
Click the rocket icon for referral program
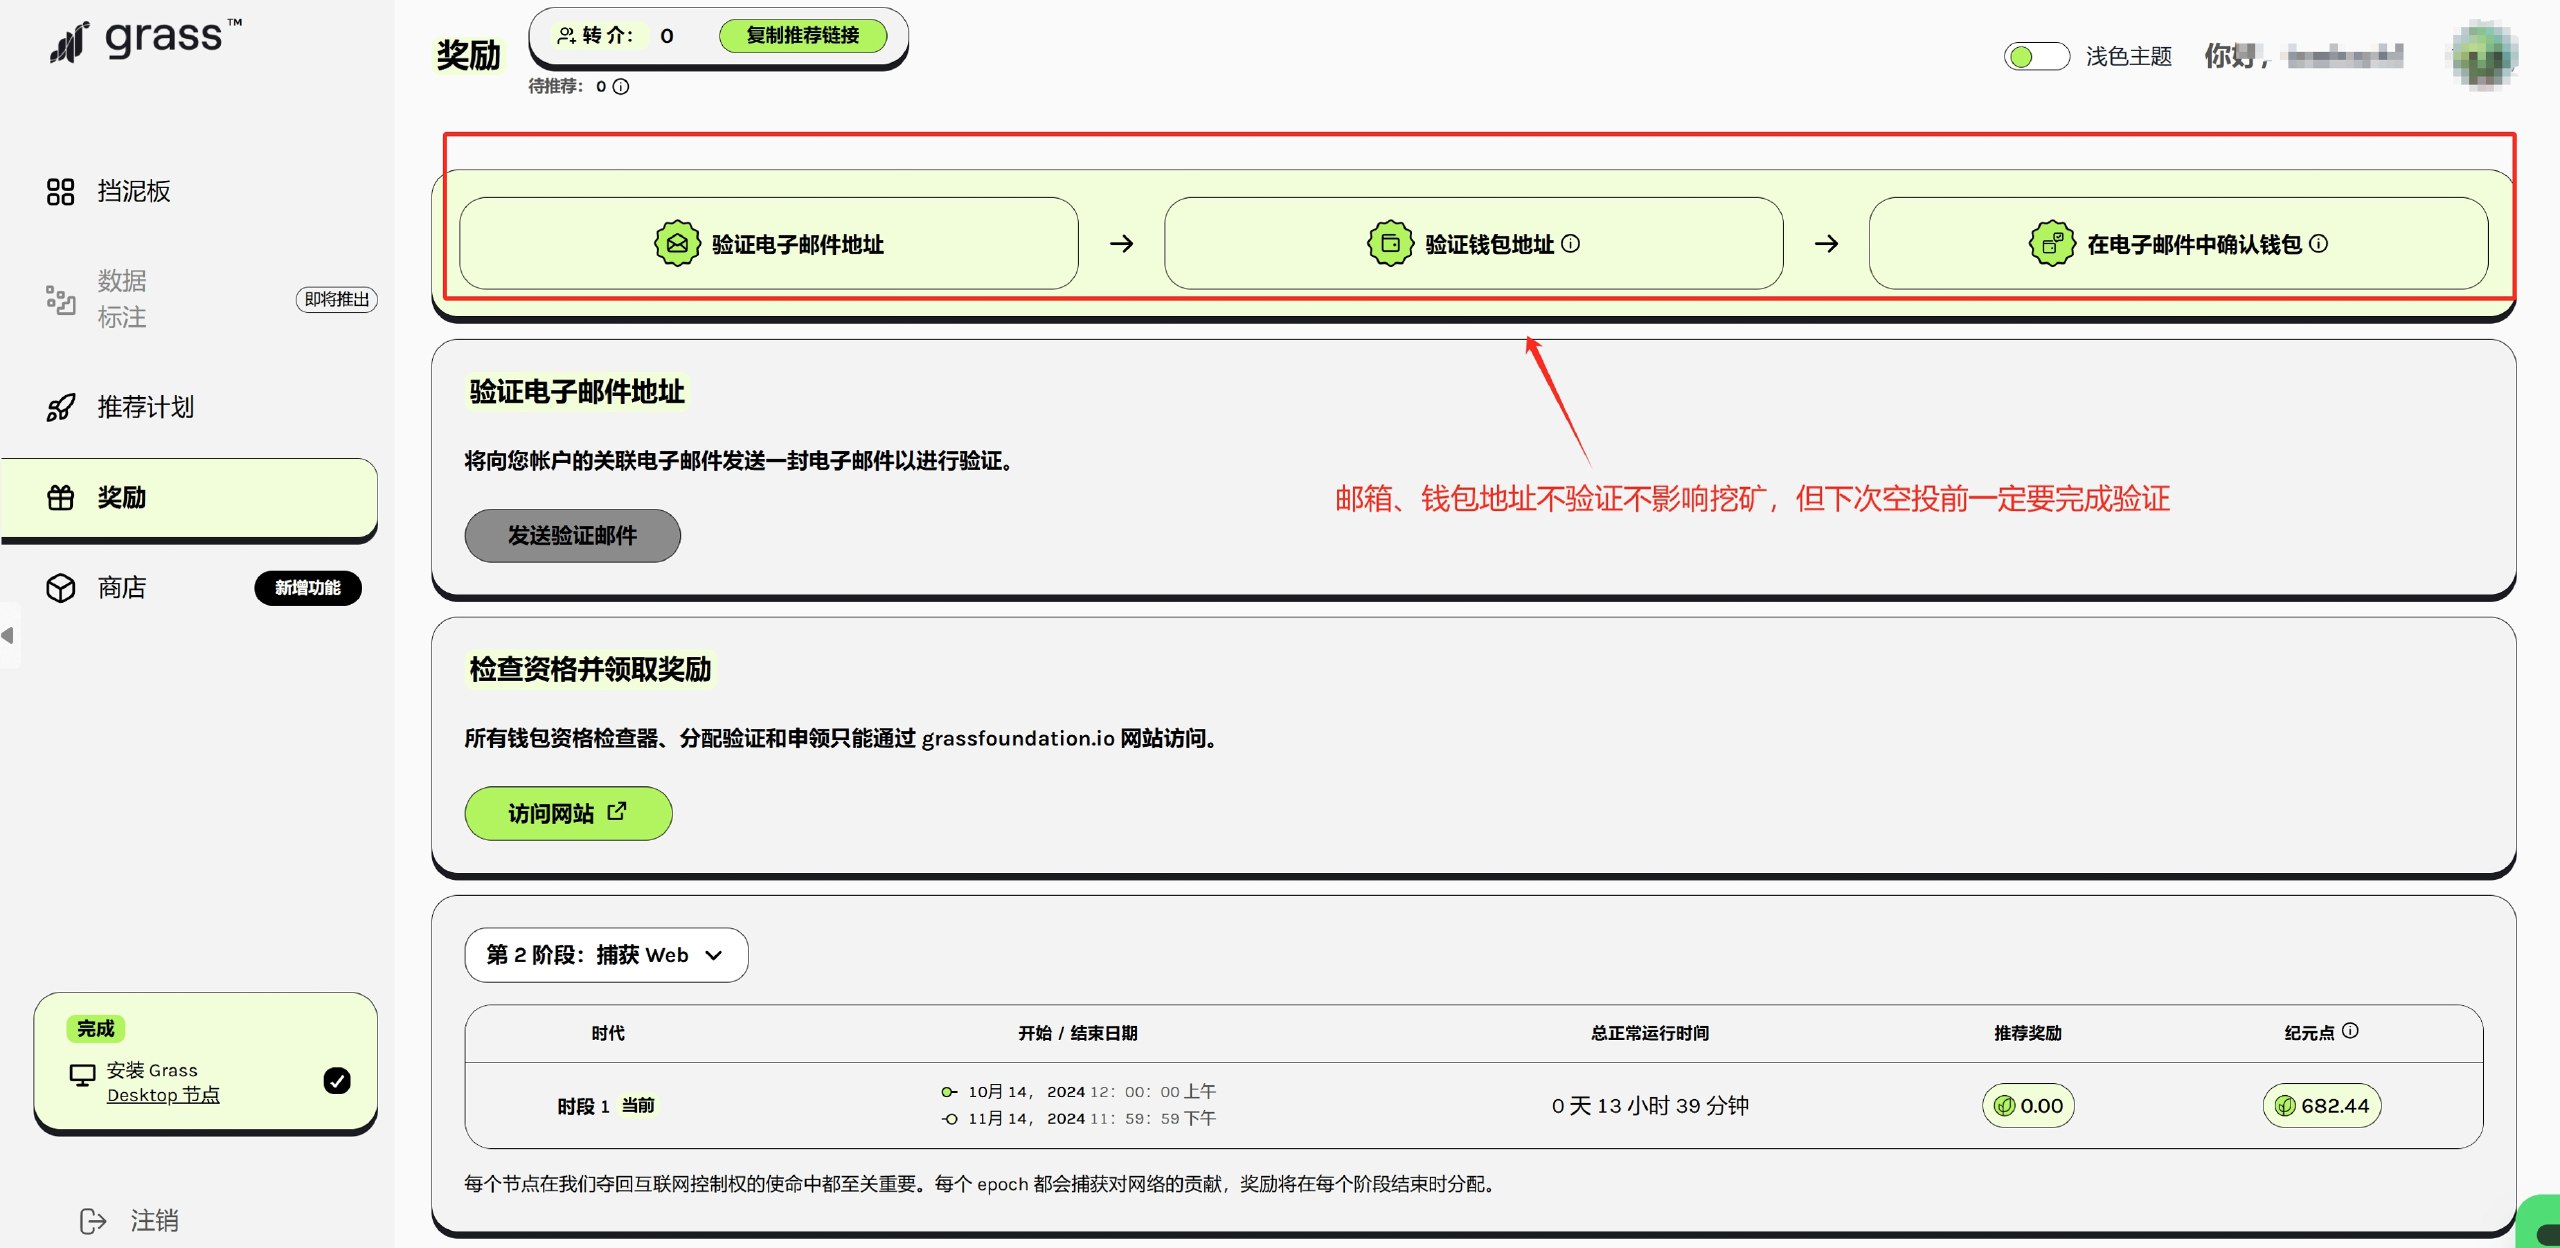[60, 407]
